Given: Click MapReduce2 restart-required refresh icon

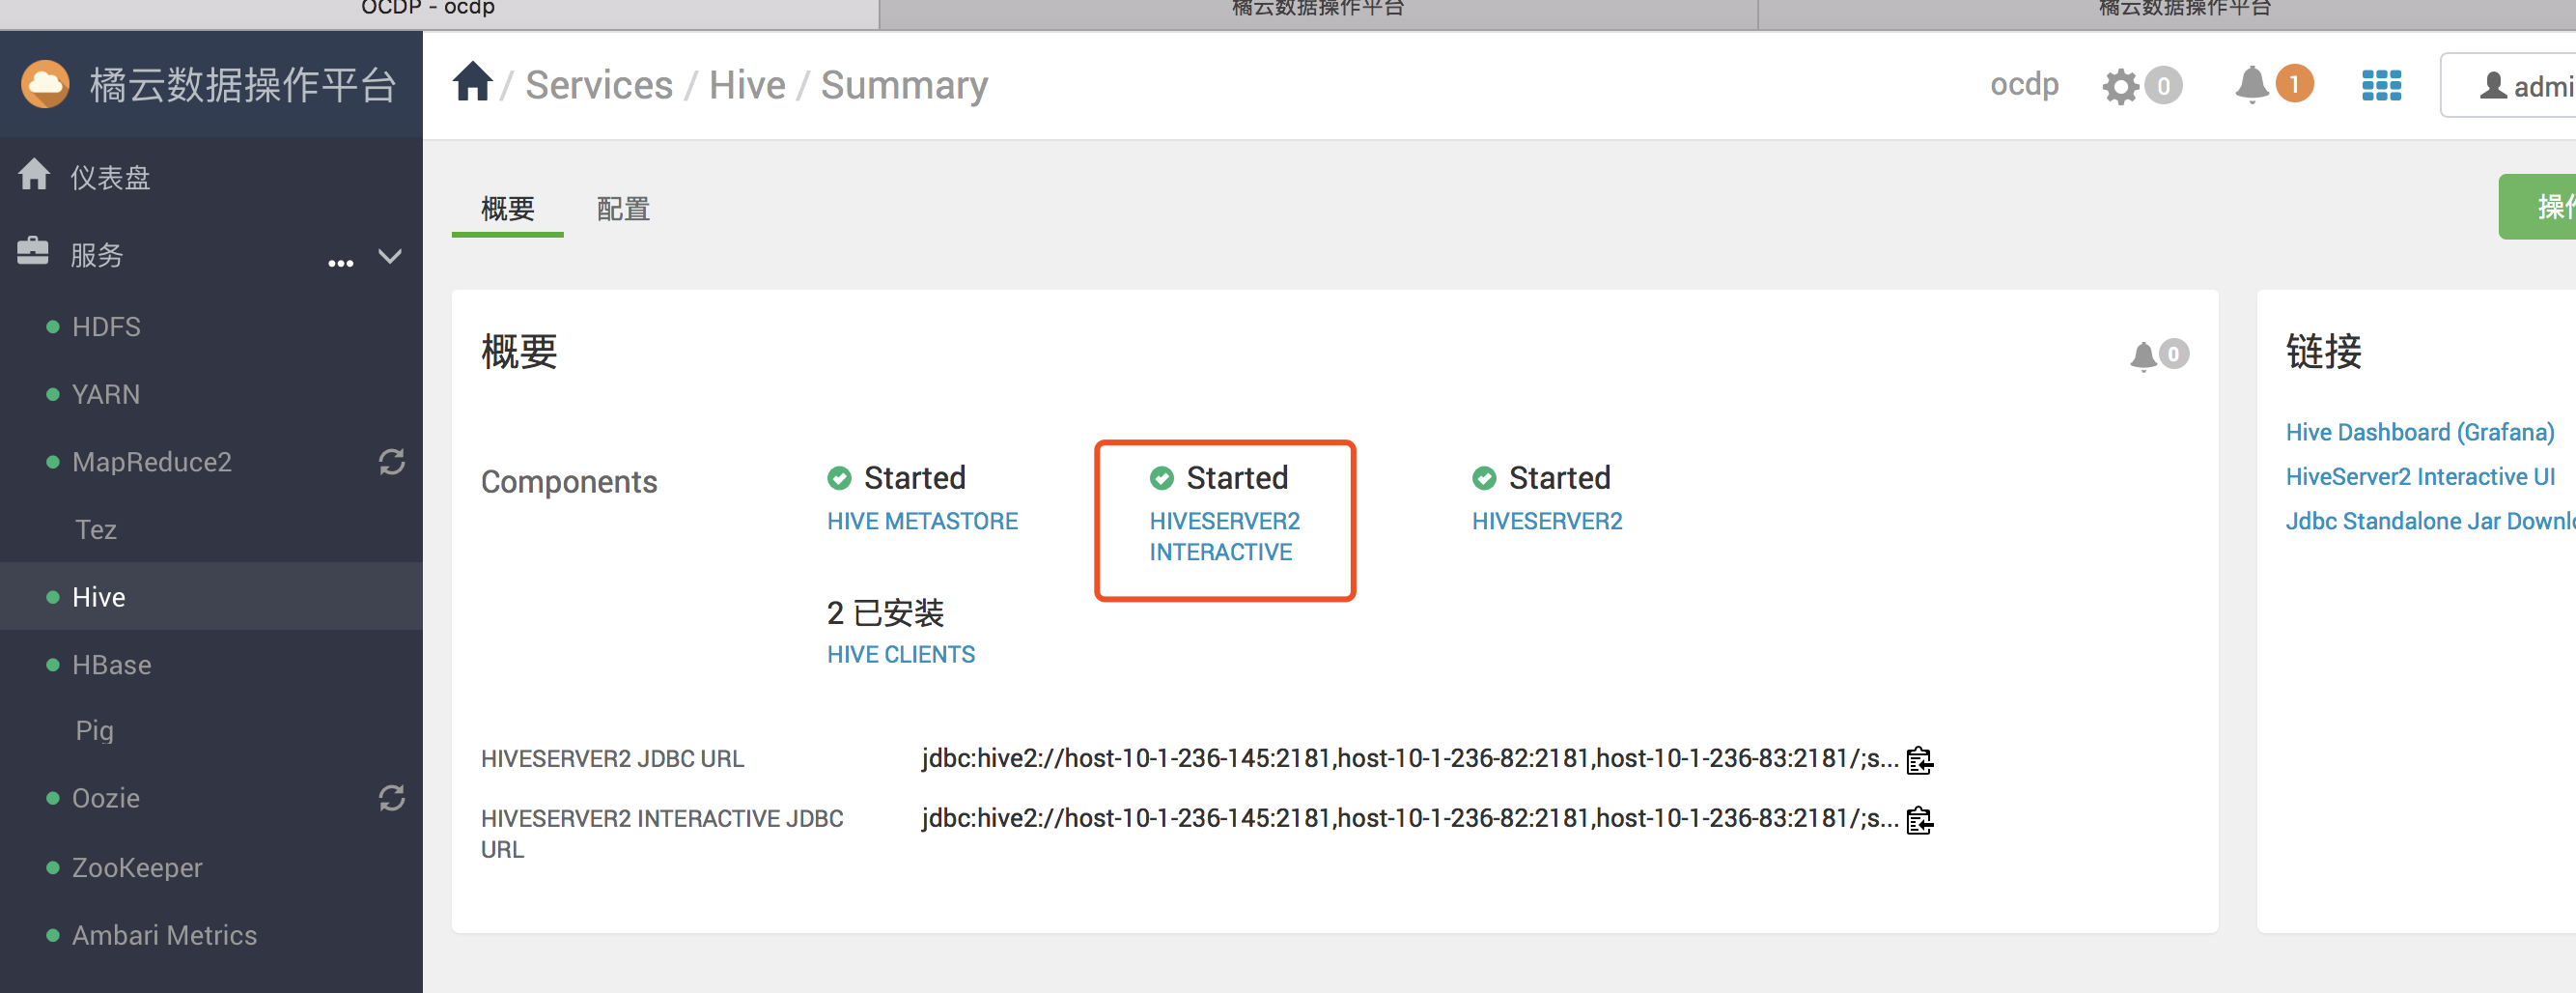Looking at the screenshot, I should (392, 462).
